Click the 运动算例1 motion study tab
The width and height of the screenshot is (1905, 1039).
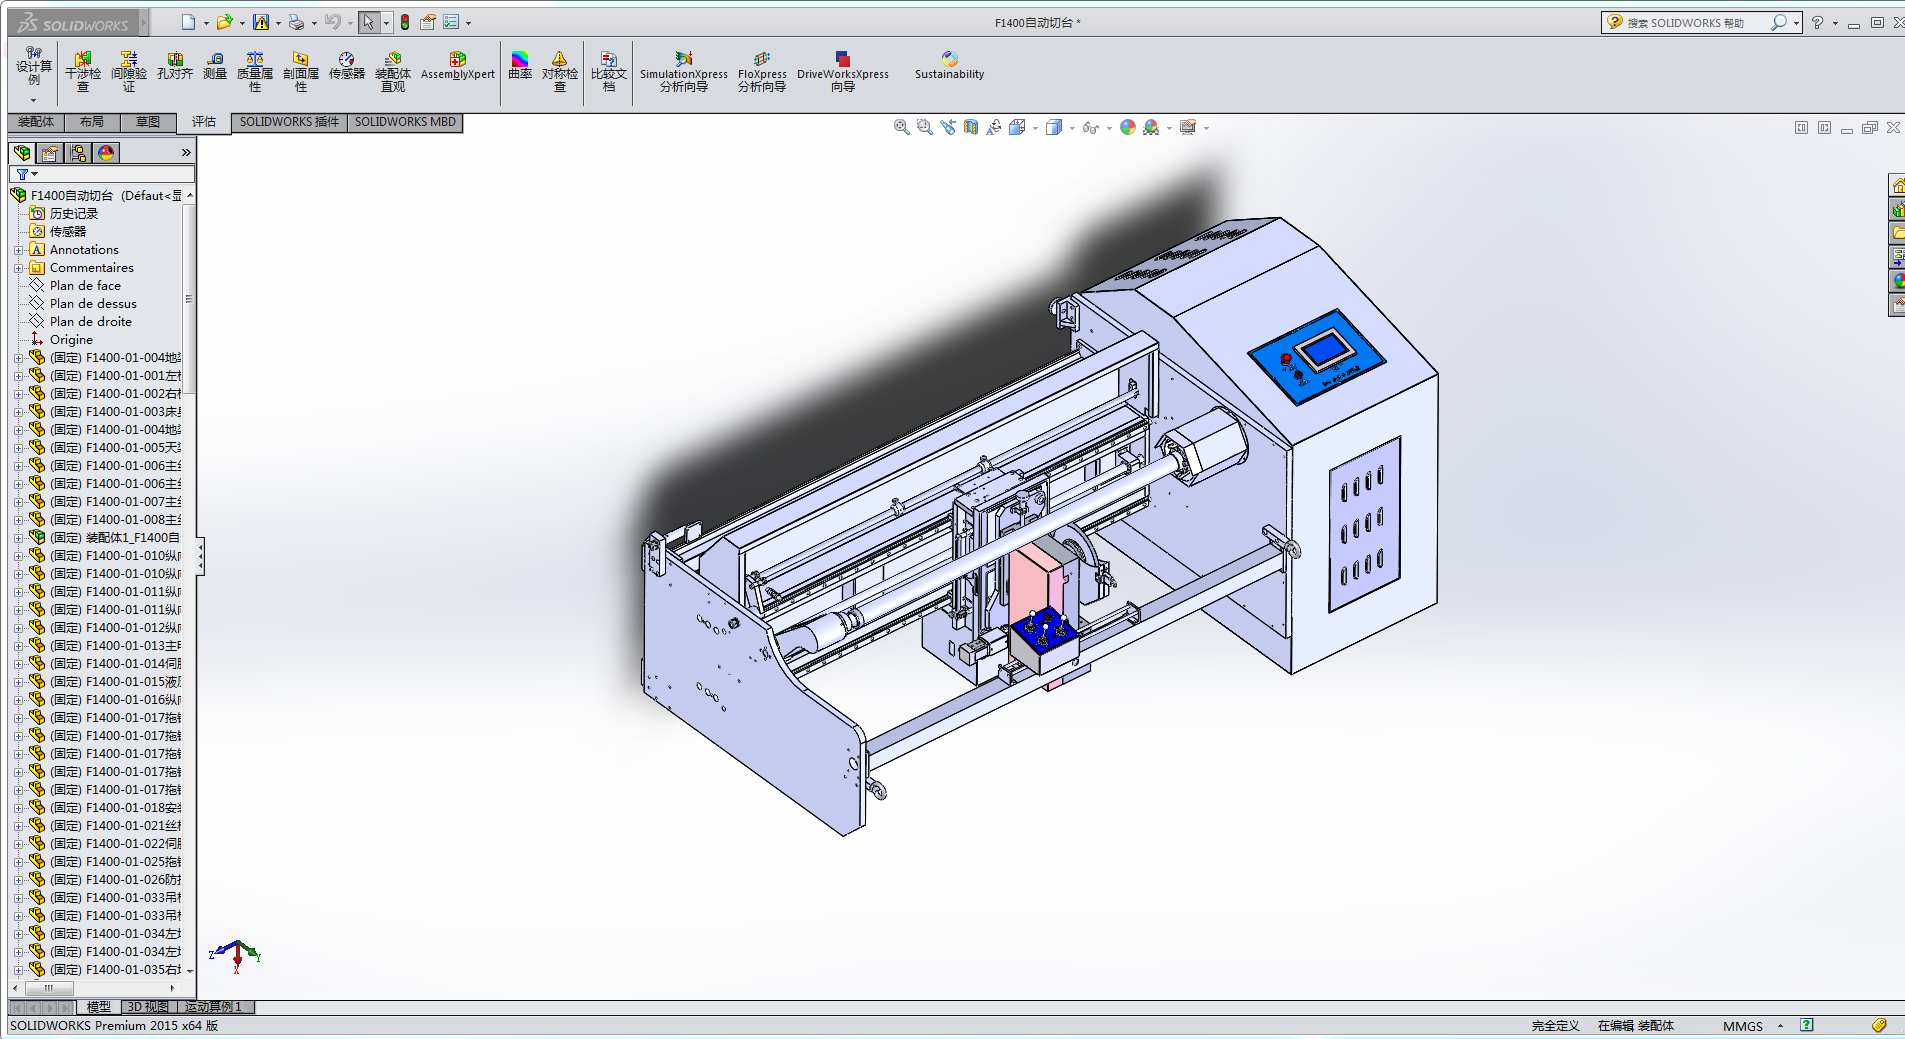[x=214, y=1007]
